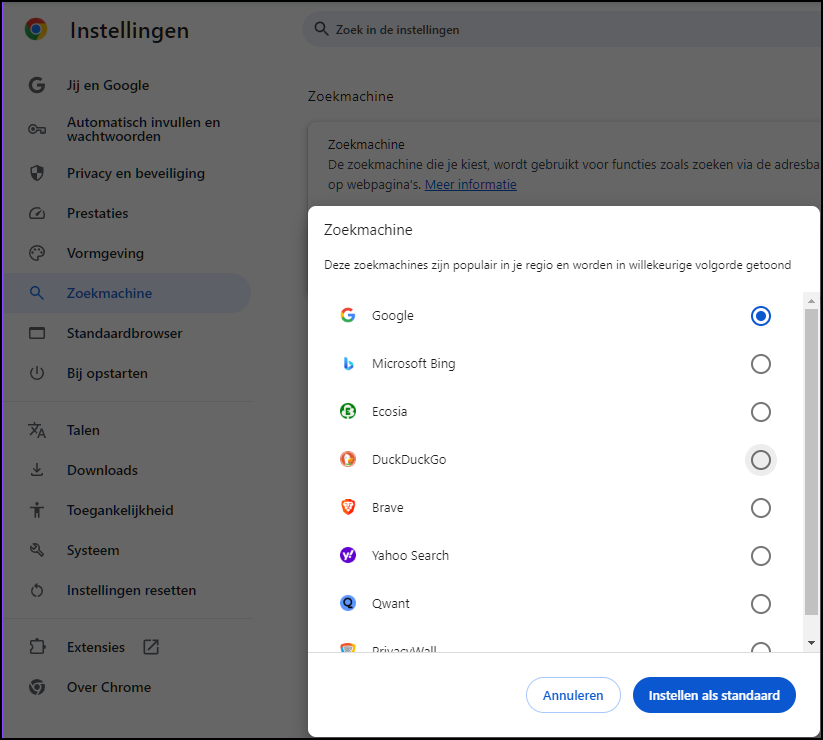
Task: Choose the Yahoo Search radio button
Action: [761, 556]
